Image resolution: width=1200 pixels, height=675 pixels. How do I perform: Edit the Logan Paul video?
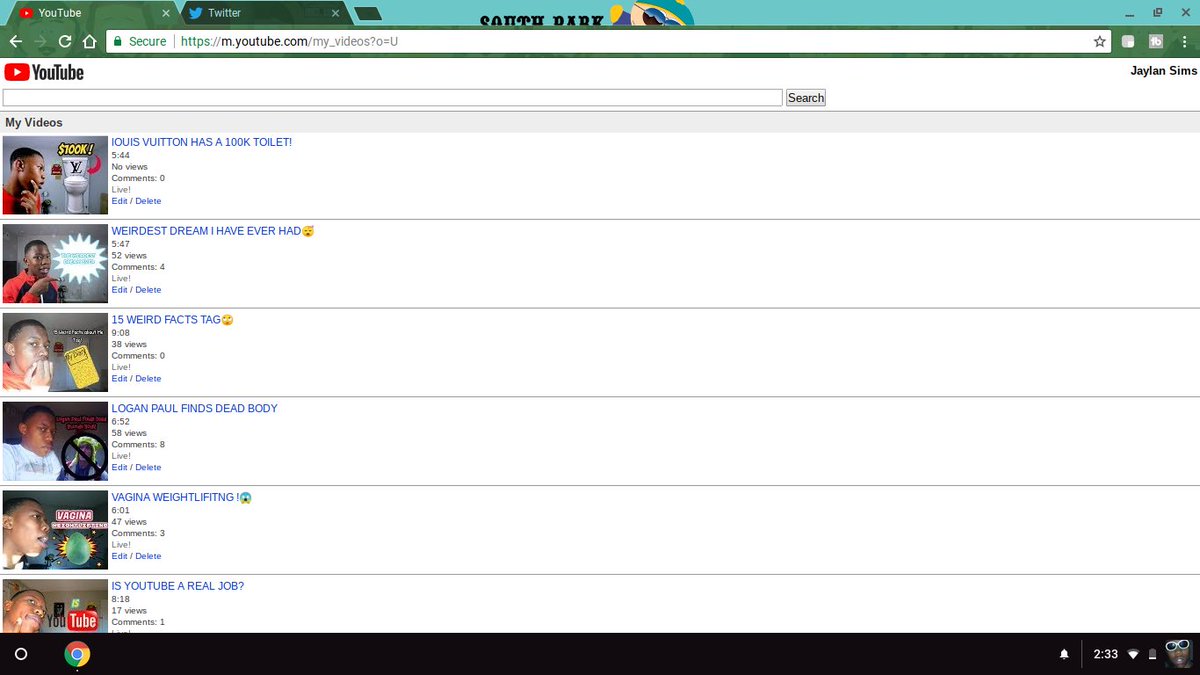(119, 467)
